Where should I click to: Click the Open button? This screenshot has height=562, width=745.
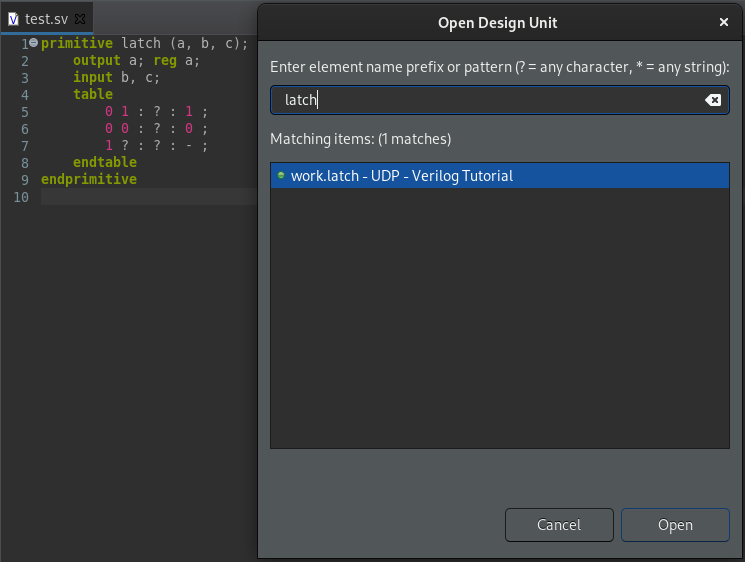click(x=675, y=525)
